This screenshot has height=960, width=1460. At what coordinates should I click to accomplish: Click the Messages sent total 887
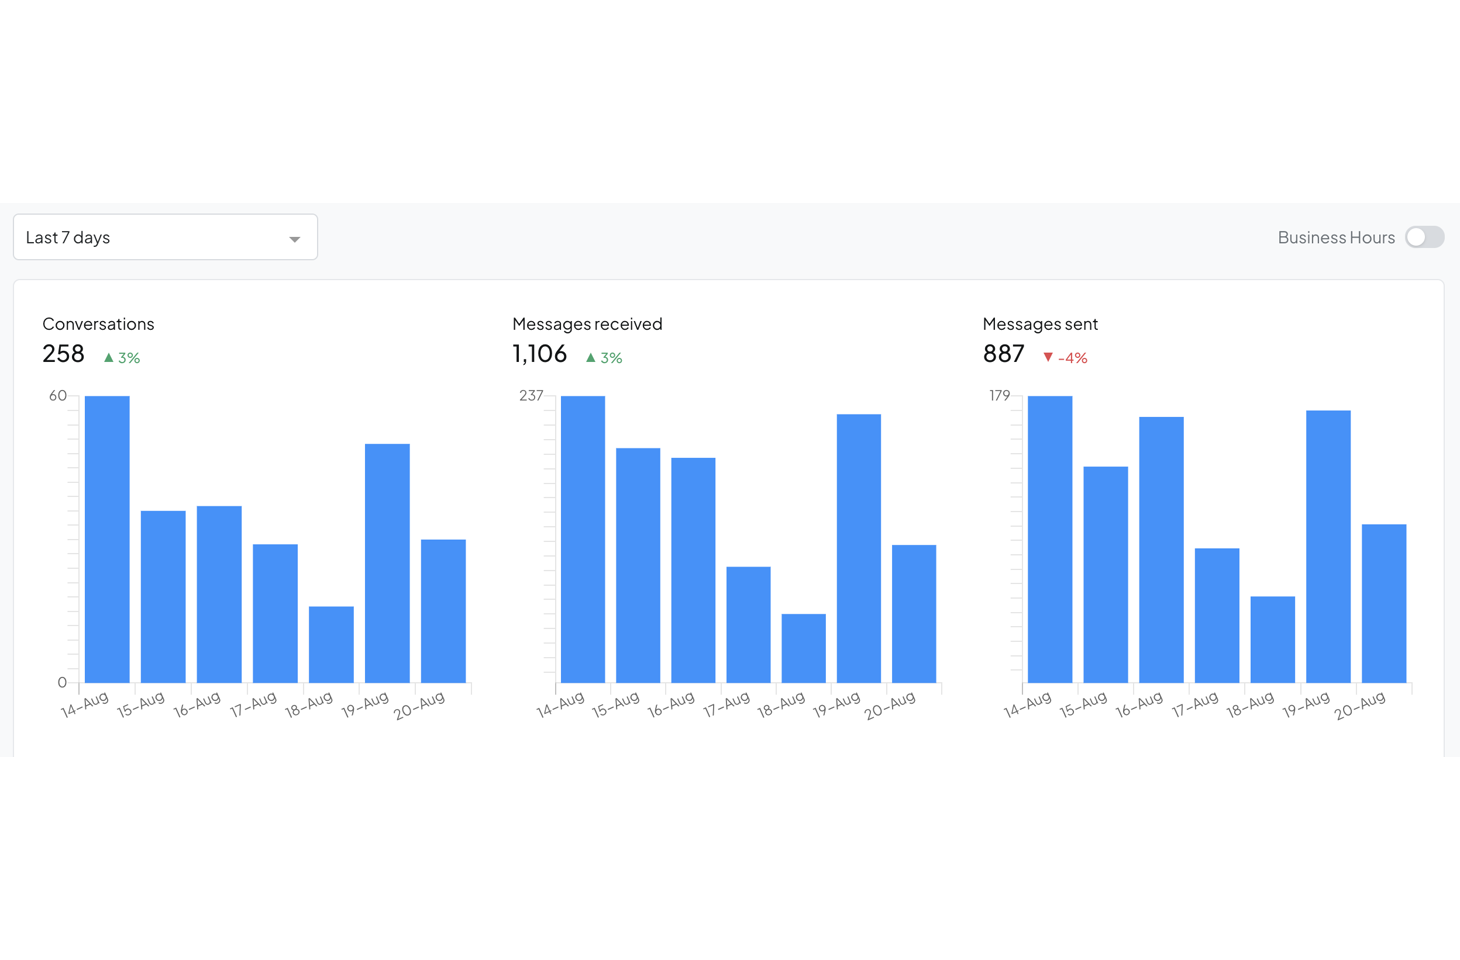(x=1004, y=354)
